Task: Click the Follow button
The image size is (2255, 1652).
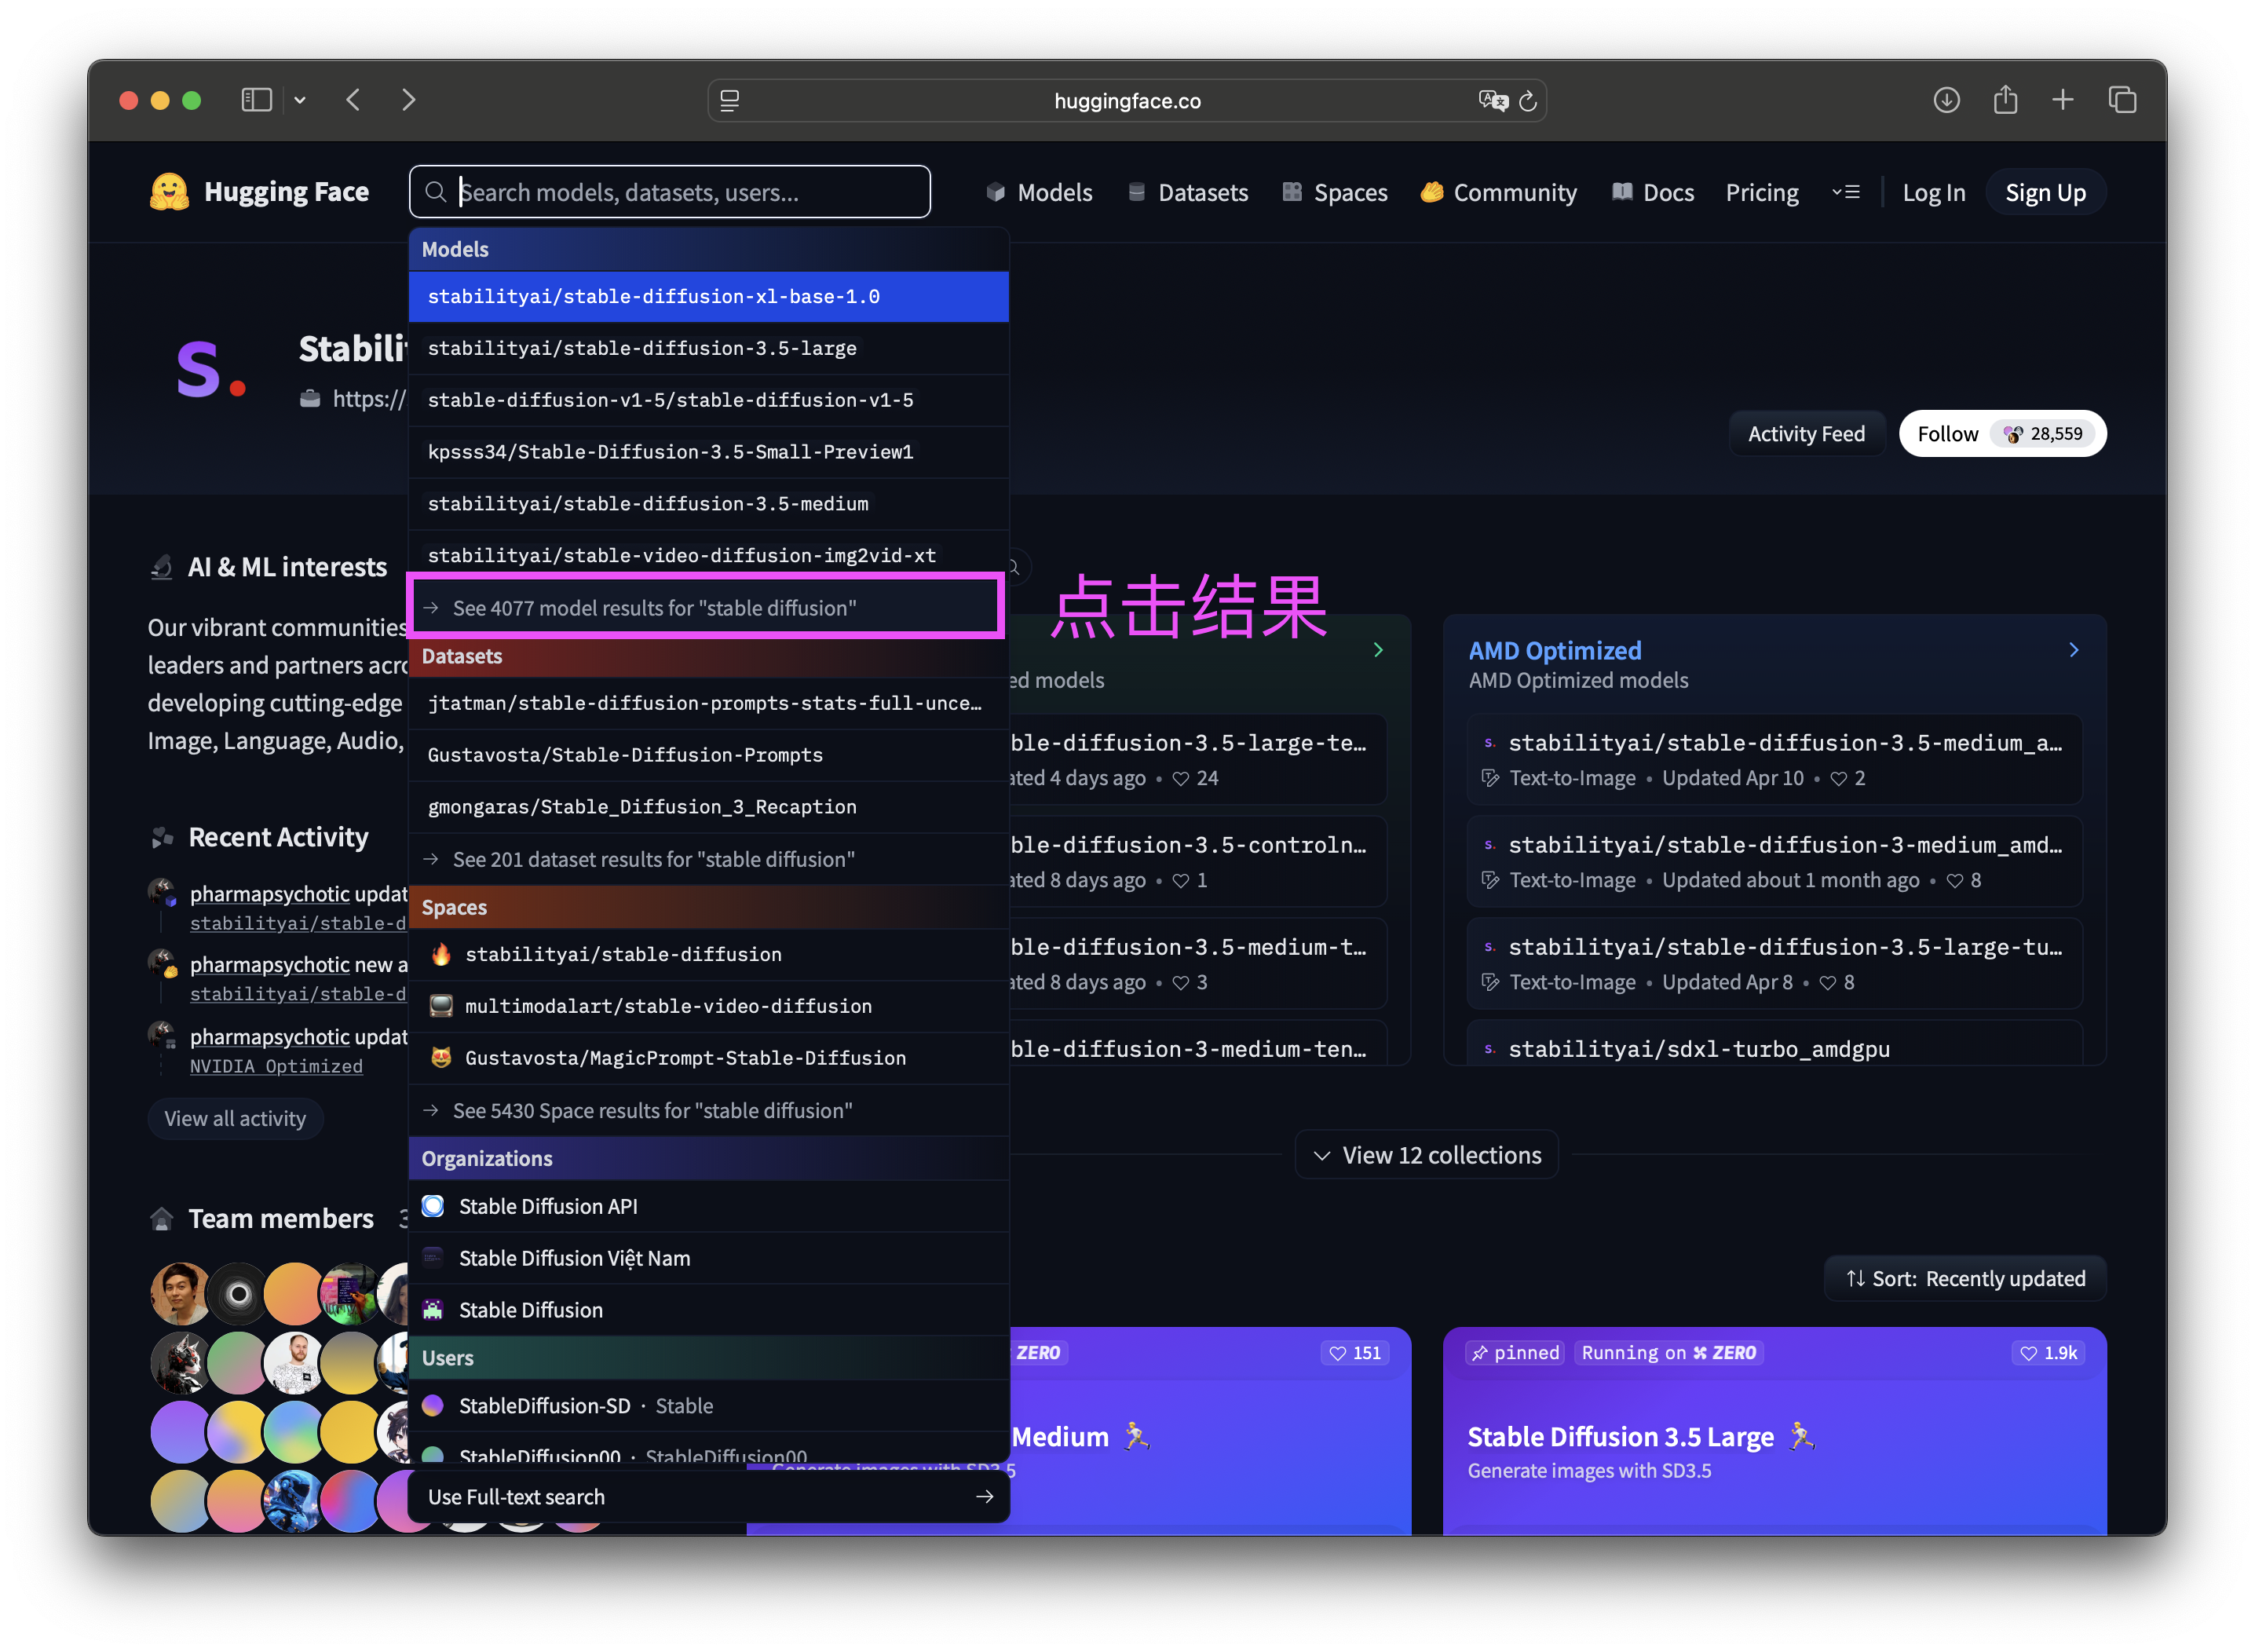Action: [1947, 434]
